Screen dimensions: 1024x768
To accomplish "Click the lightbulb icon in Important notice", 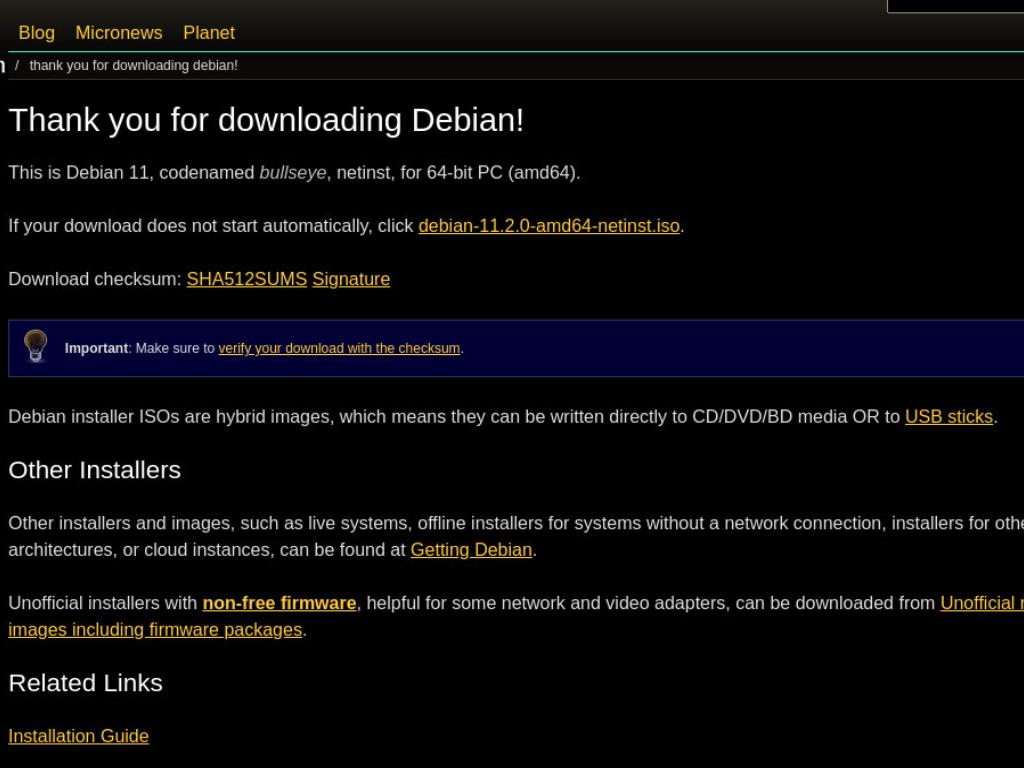I will (x=36, y=345).
